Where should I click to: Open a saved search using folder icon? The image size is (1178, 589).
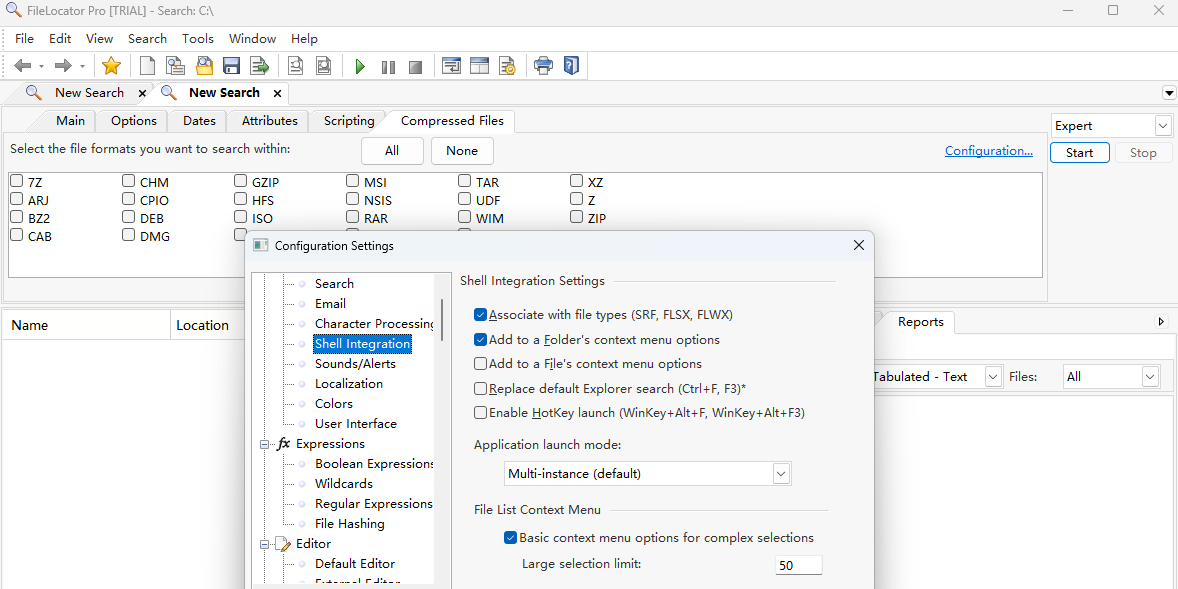click(x=204, y=65)
